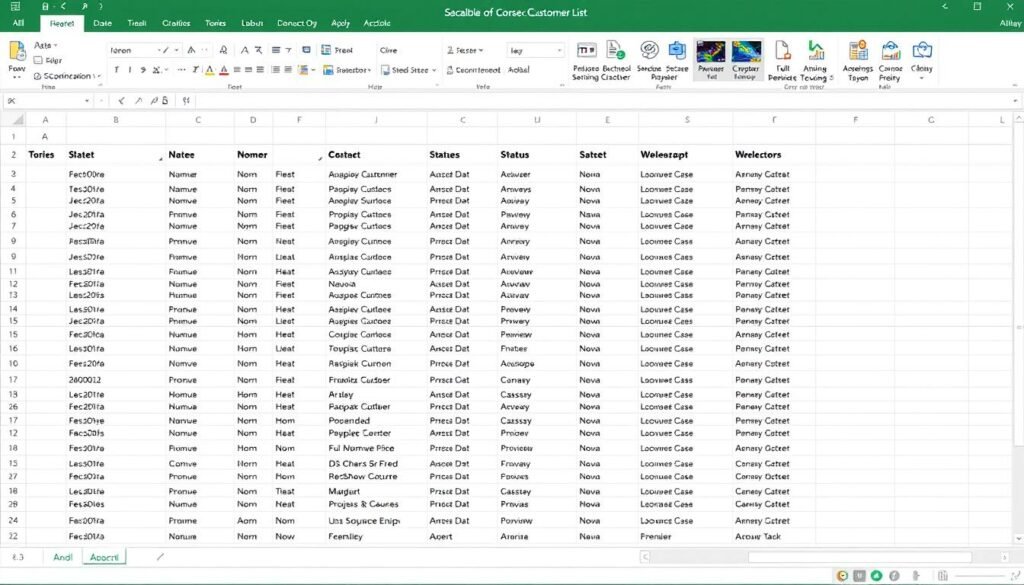Click the Canoe Freity icon
Screen dimensions: 1024x585
[x=890, y=52]
